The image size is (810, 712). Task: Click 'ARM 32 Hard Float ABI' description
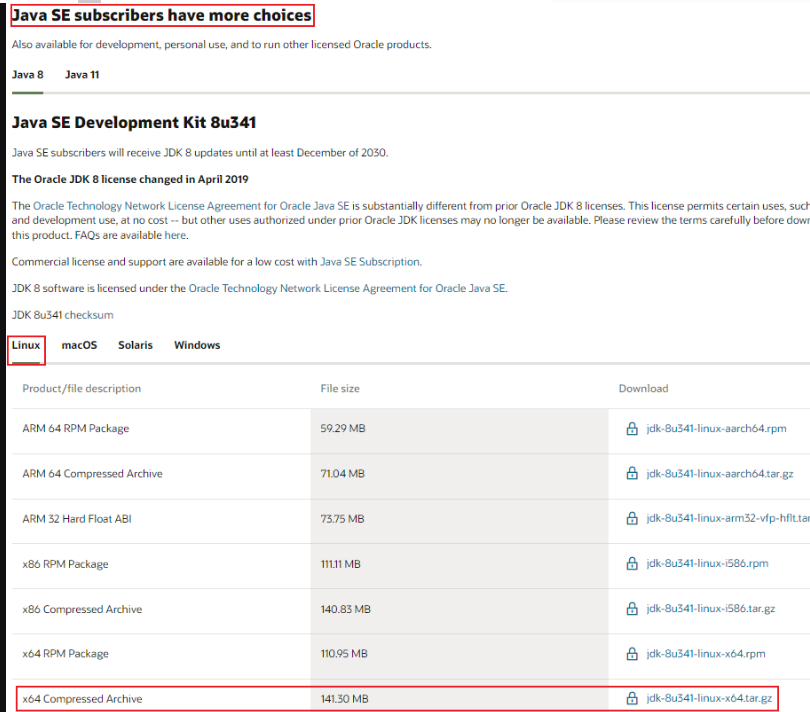pyautogui.click(x=77, y=519)
